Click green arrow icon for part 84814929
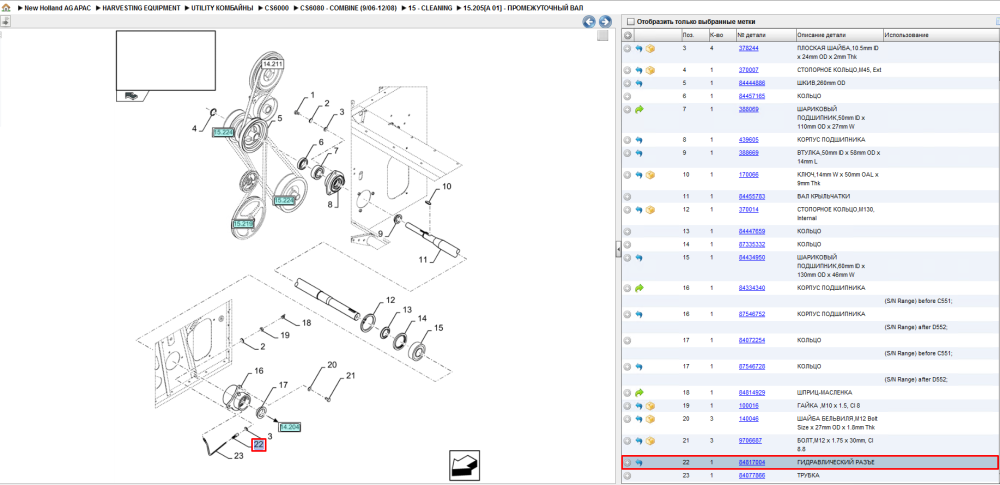 [x=639, y=392]
